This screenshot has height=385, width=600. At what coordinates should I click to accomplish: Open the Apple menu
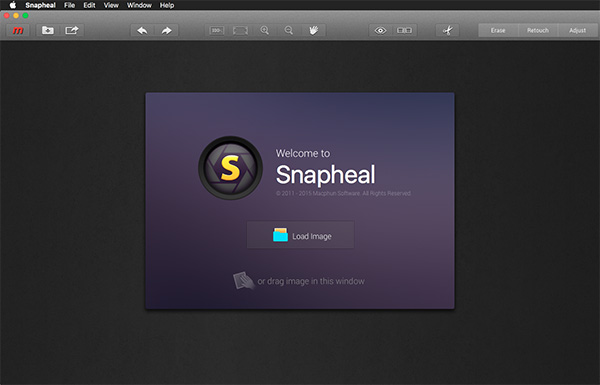(x=13, y=5)
